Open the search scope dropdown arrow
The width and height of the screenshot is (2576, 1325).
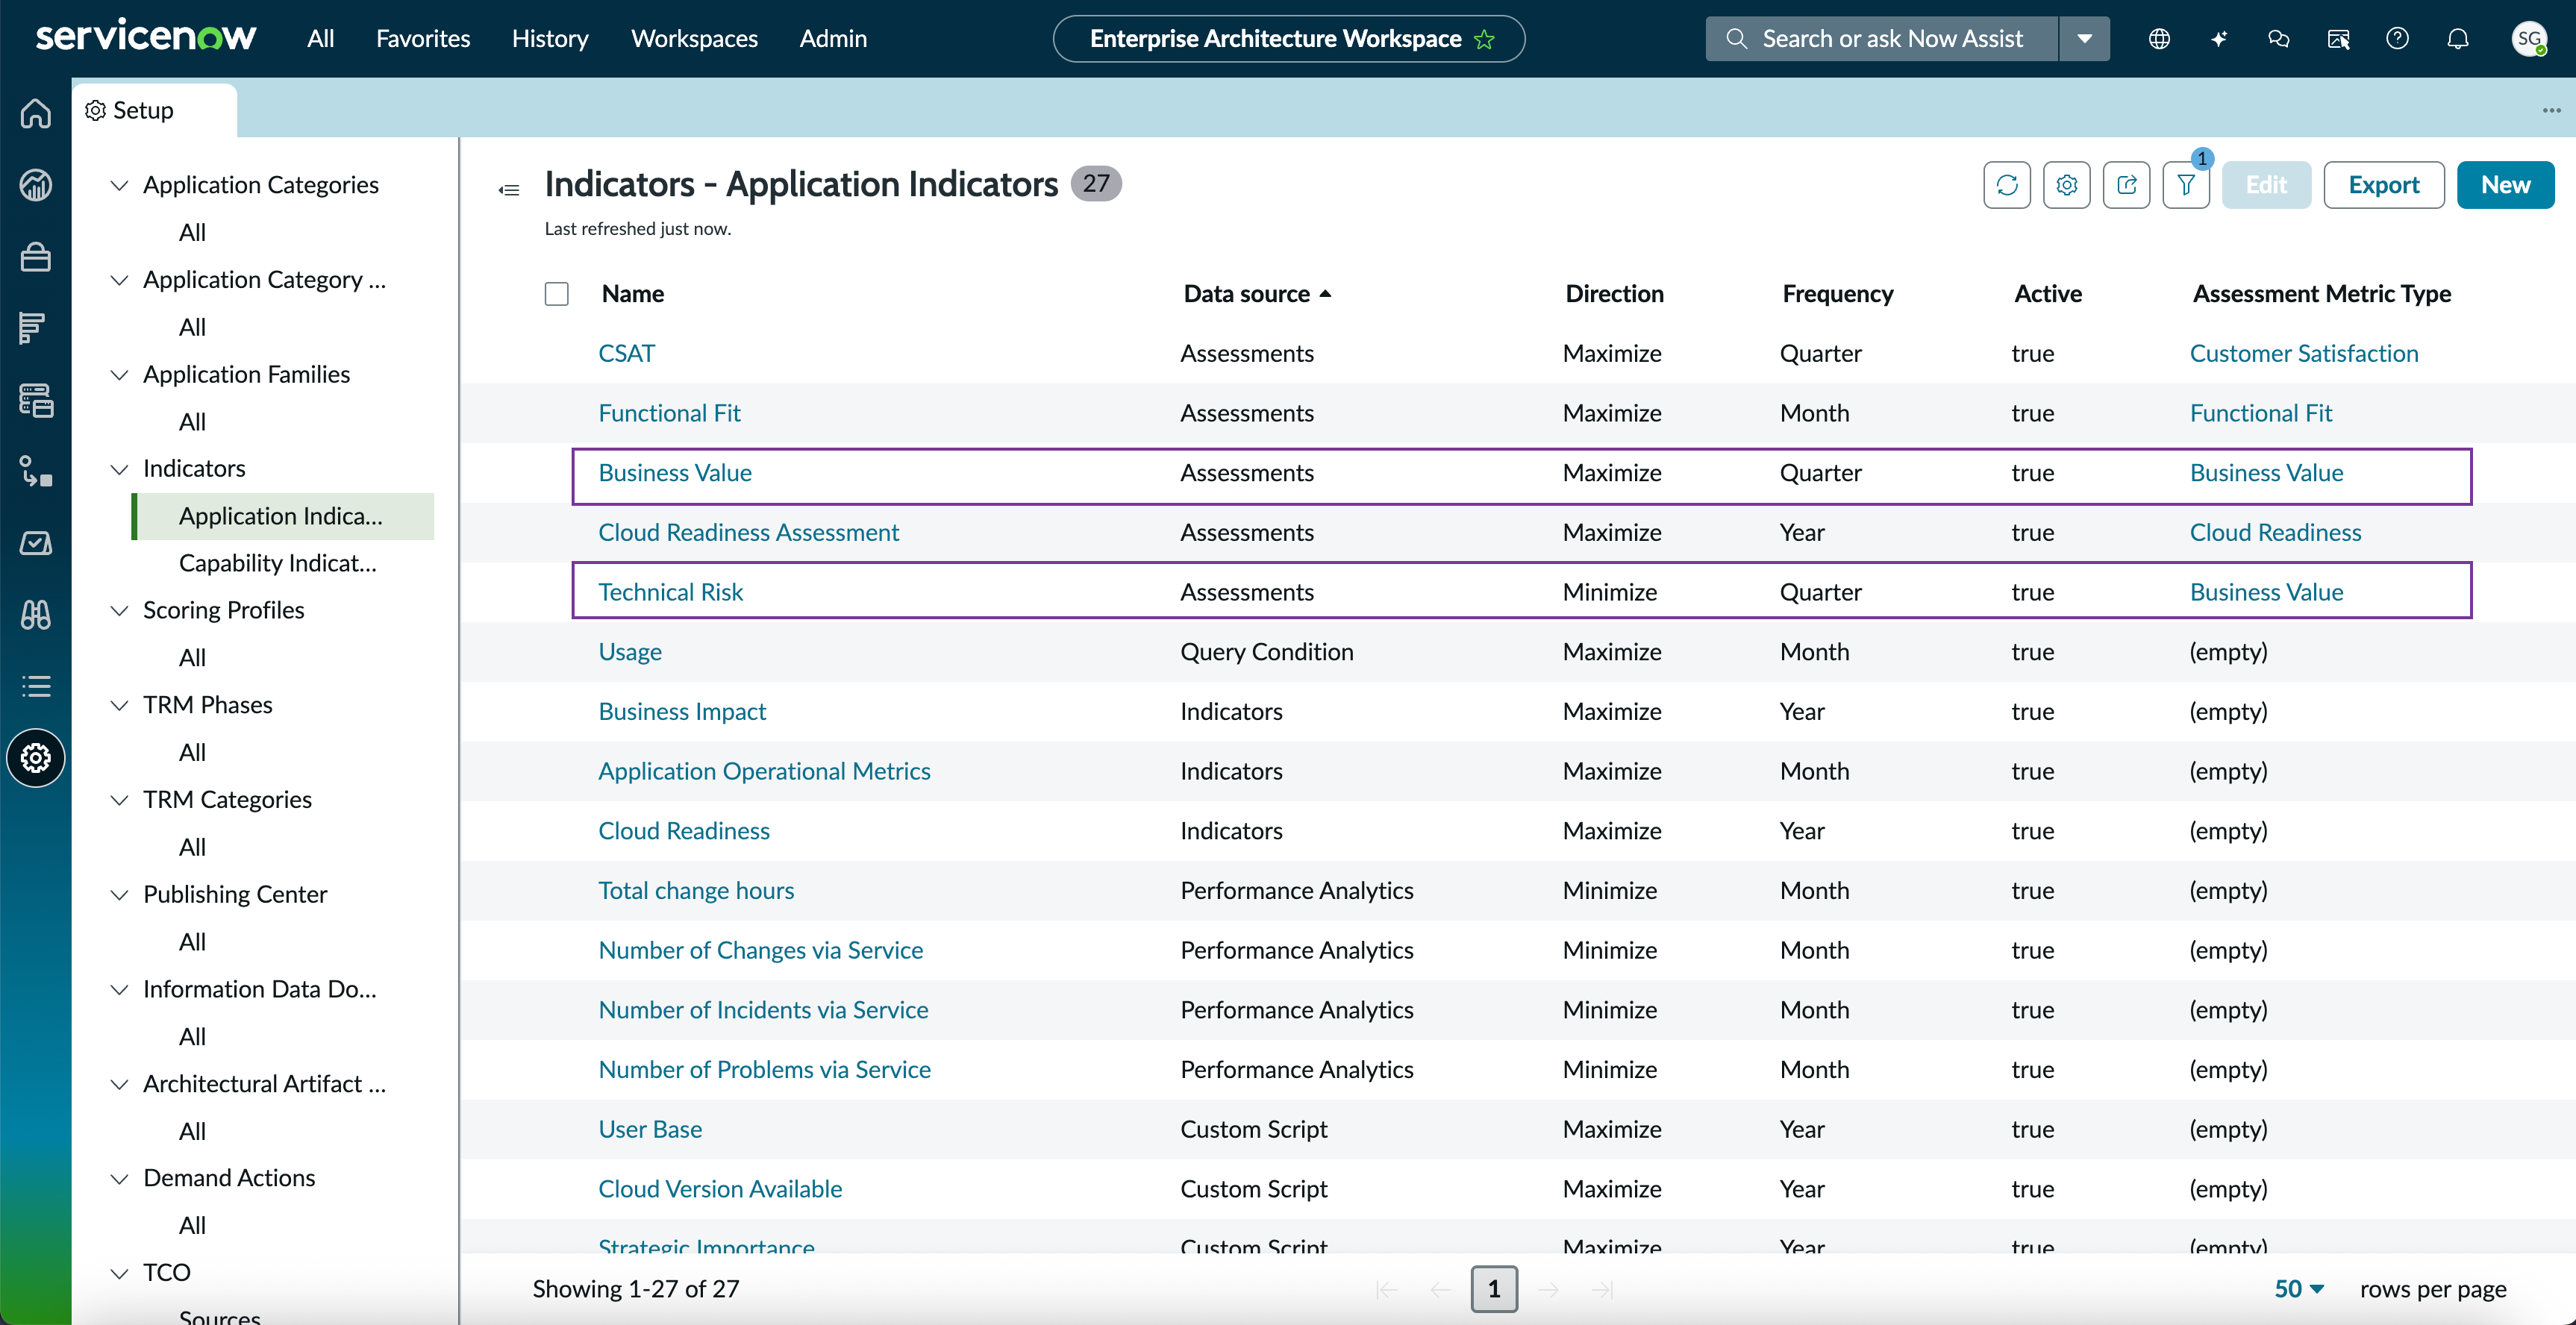pyautogui.click(x=2085, y=39)
